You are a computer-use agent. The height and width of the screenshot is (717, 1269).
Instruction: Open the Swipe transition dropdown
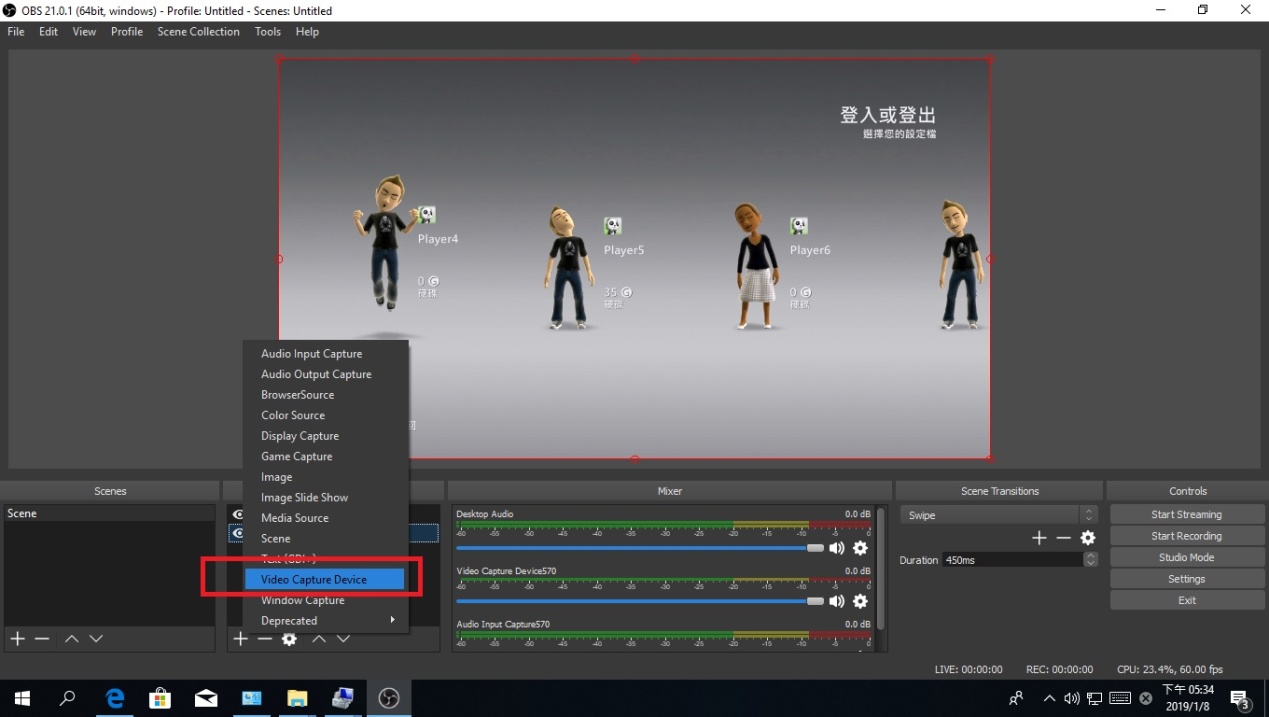tap(998, 515)
